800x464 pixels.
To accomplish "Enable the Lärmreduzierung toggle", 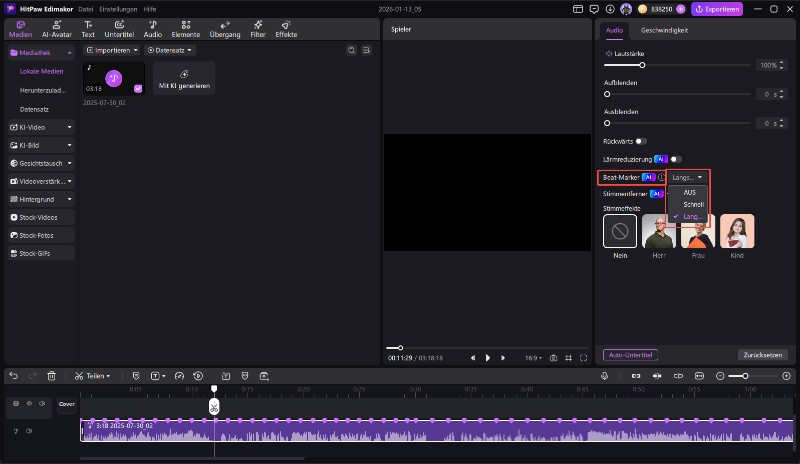I will tap(676, 159).
